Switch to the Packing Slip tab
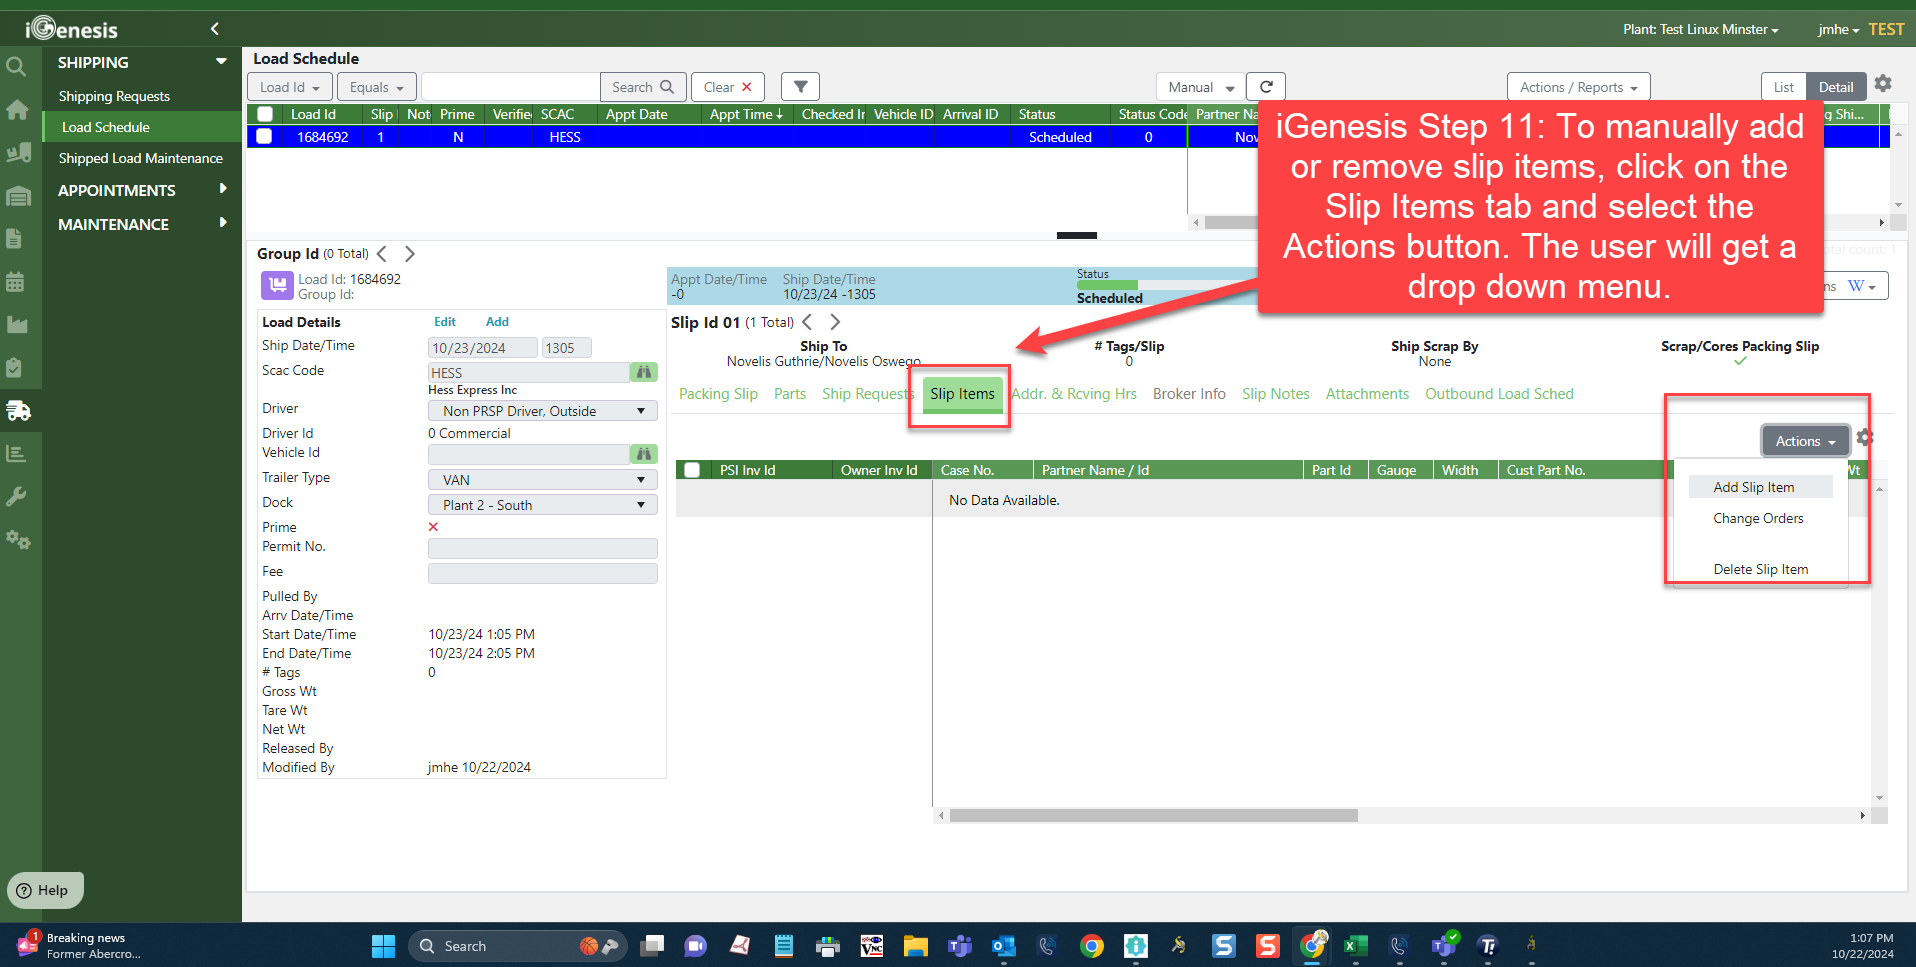 point(718,394)
